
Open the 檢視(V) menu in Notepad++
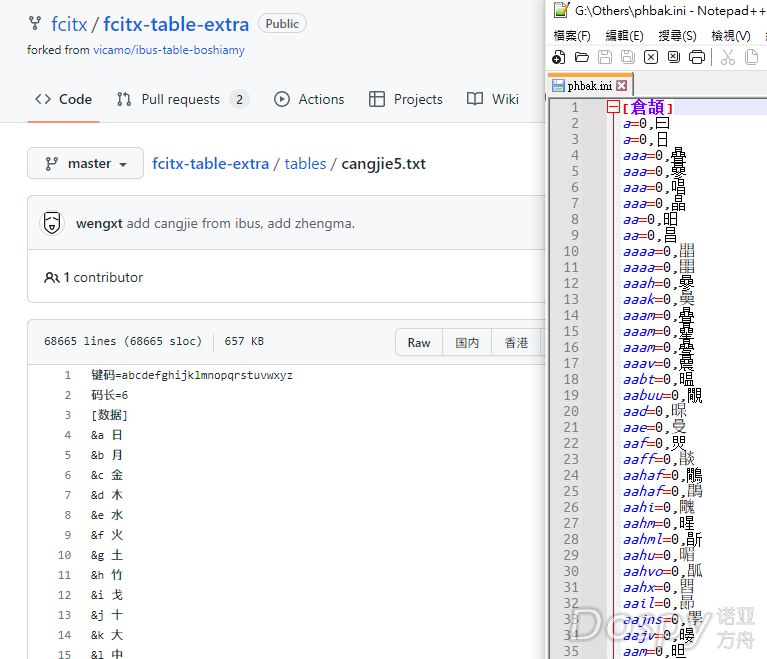(730, 36)
